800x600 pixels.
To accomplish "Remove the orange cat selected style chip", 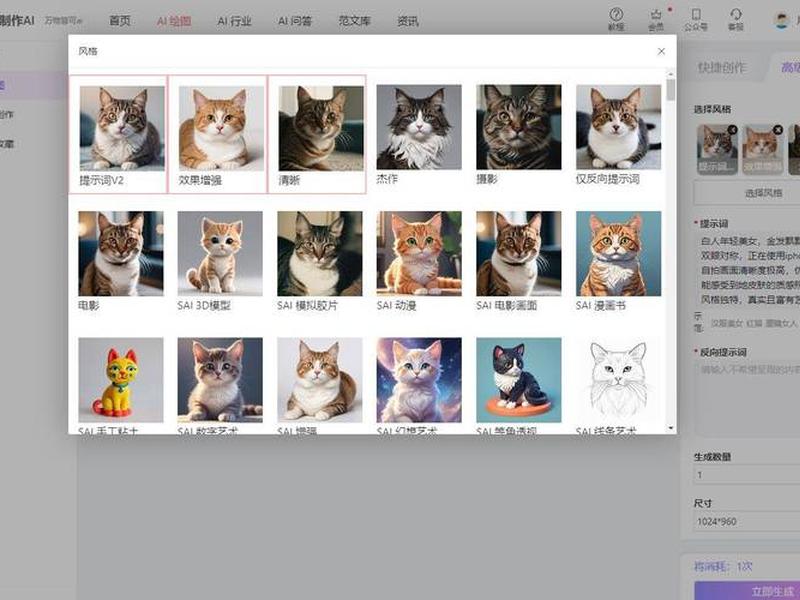I will click(778, 130).
